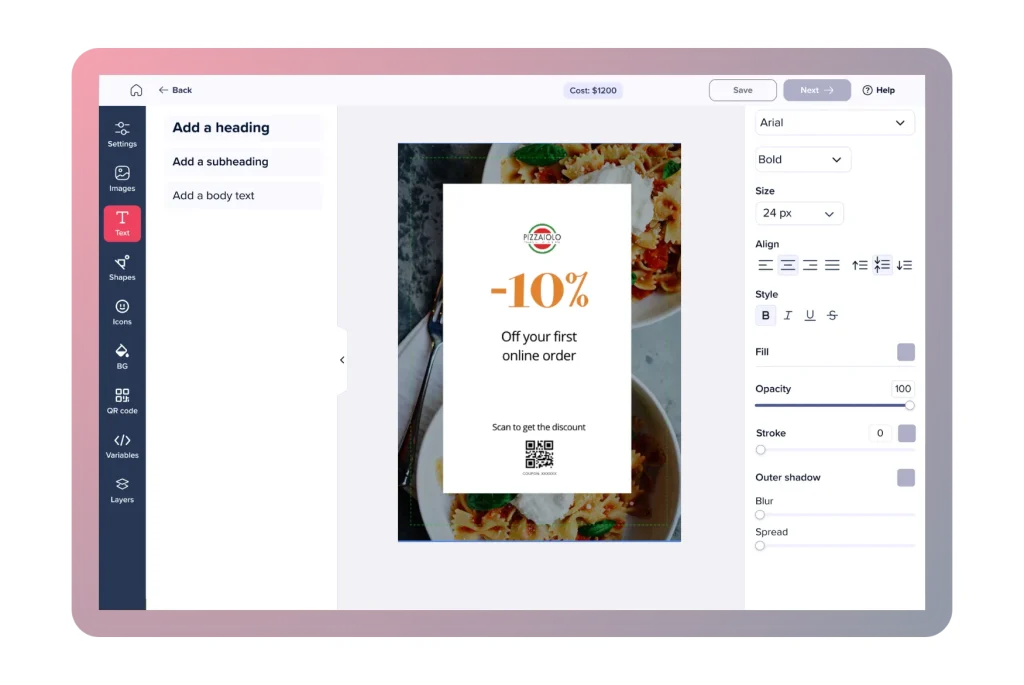Open Help

click(878, 90)
